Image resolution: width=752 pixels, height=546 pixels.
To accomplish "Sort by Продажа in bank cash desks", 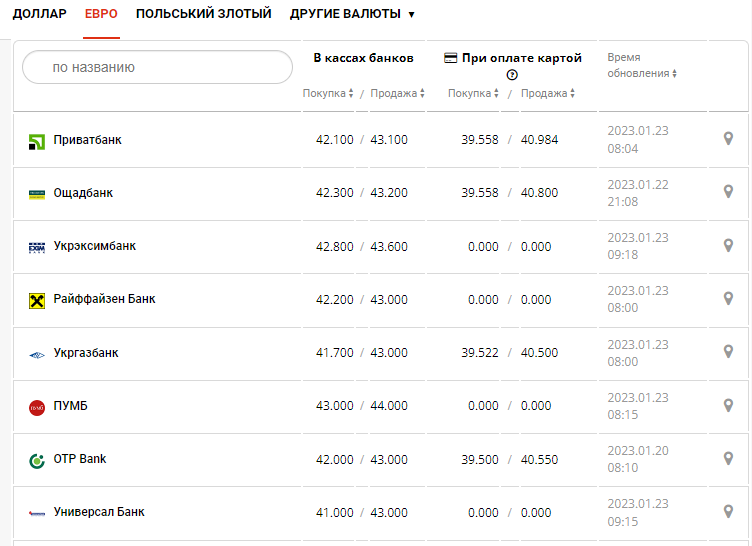I will 397,93.
